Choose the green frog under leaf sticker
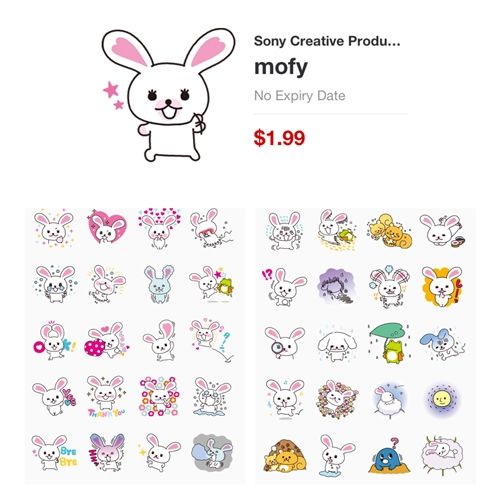The image size is (500, 500). coord(390,343)
